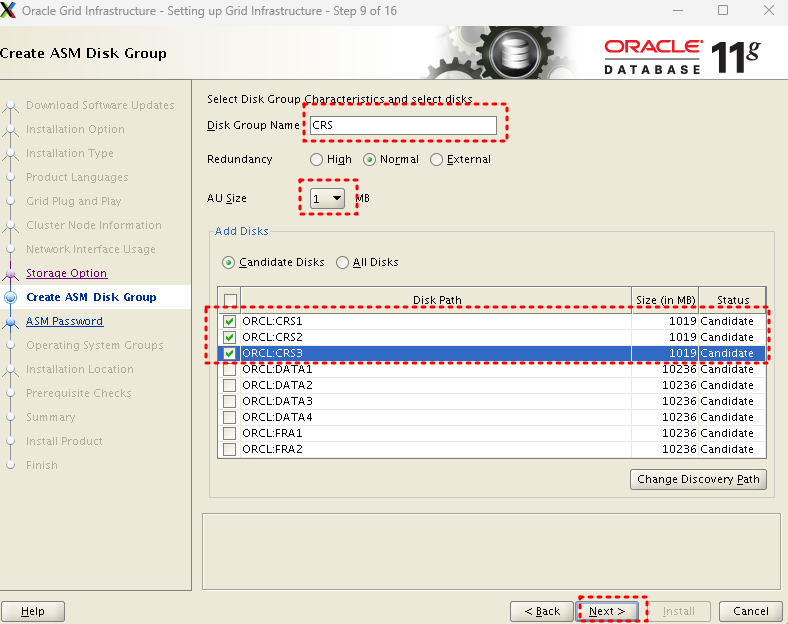Click the ASM Password step marker icon
Screen dimensions: 788x624
tap(11, 322)
